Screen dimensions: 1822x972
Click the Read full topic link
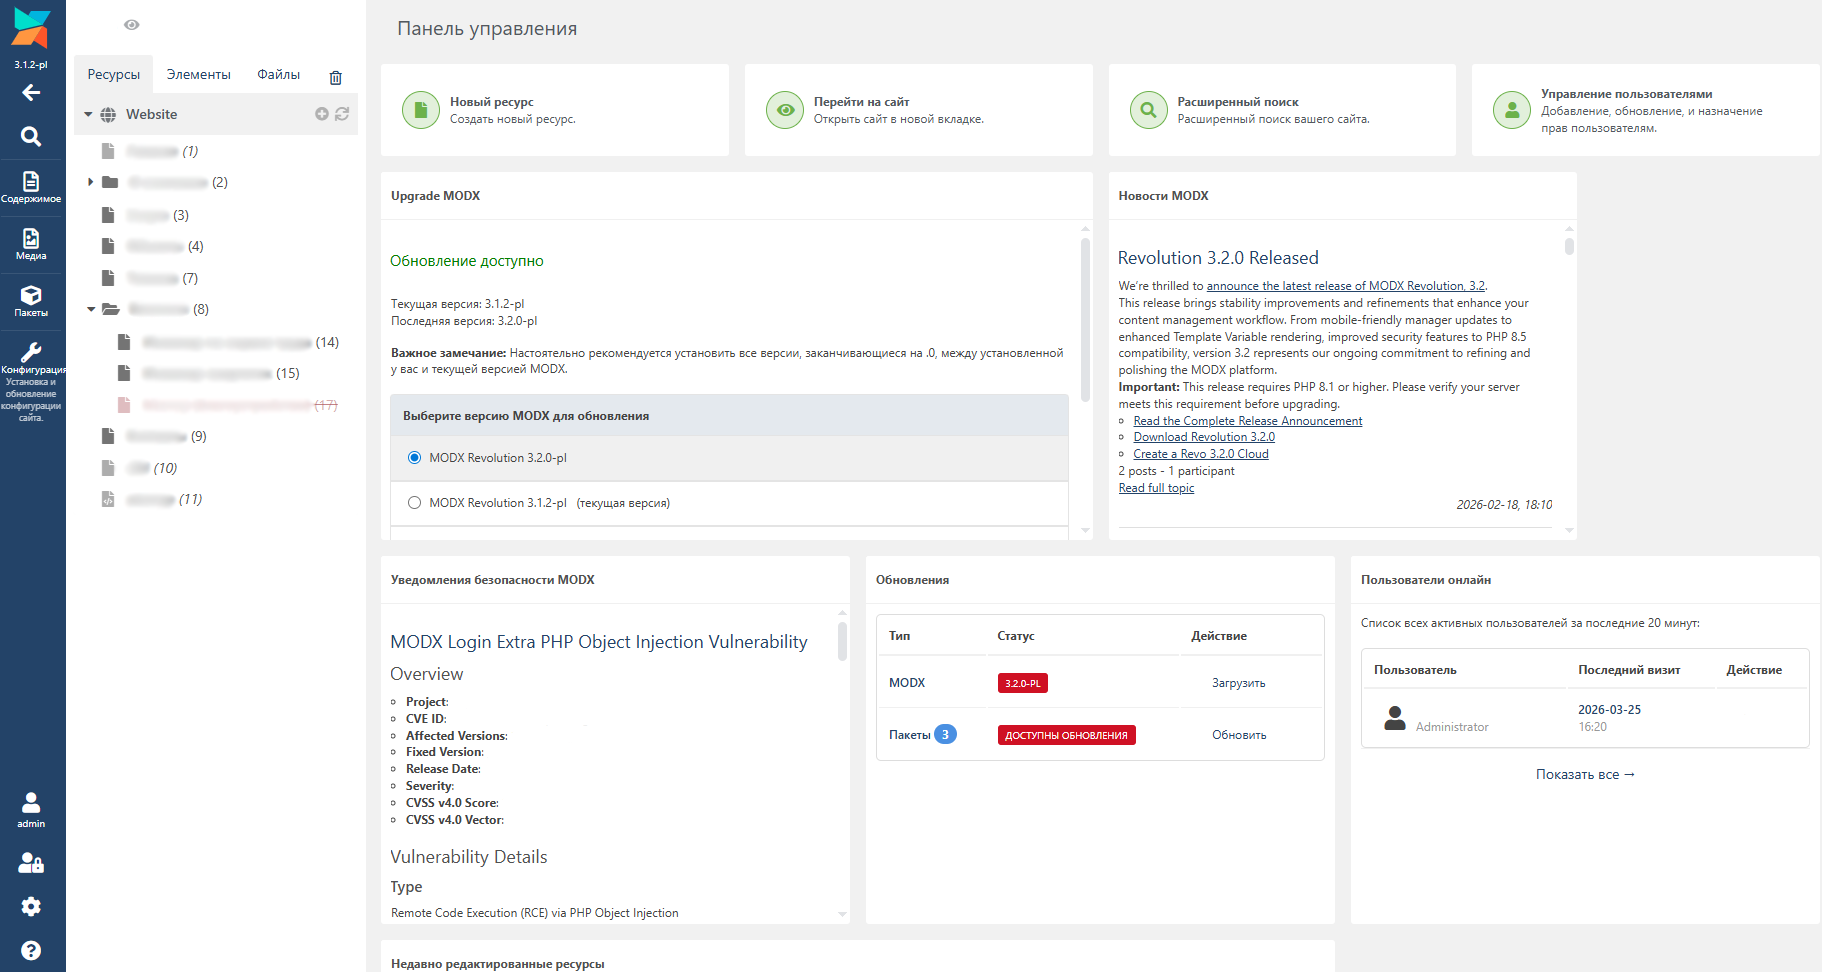1156,488
